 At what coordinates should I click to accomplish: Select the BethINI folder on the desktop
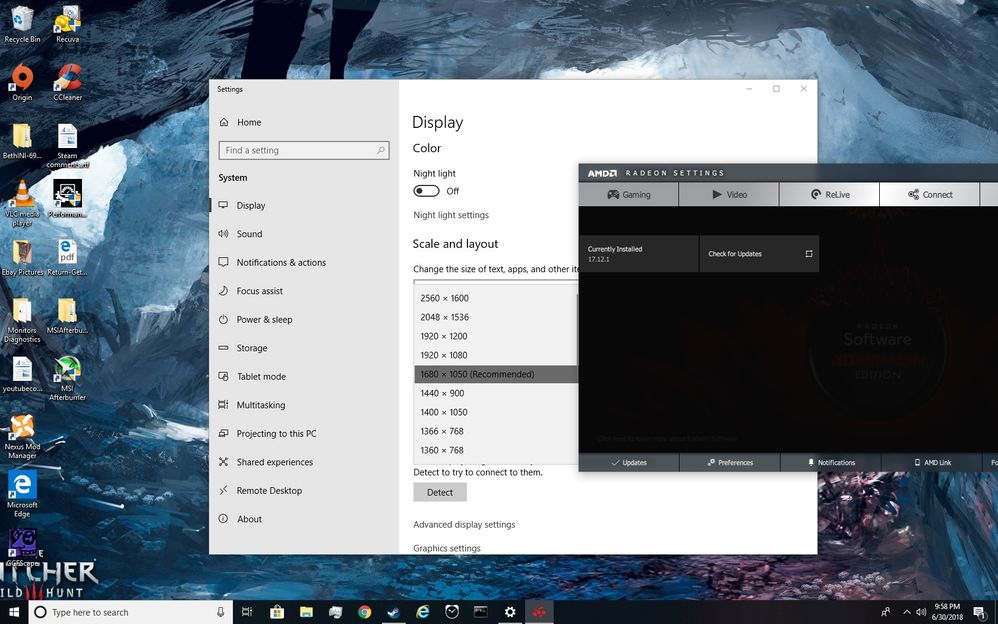[22, 141]
